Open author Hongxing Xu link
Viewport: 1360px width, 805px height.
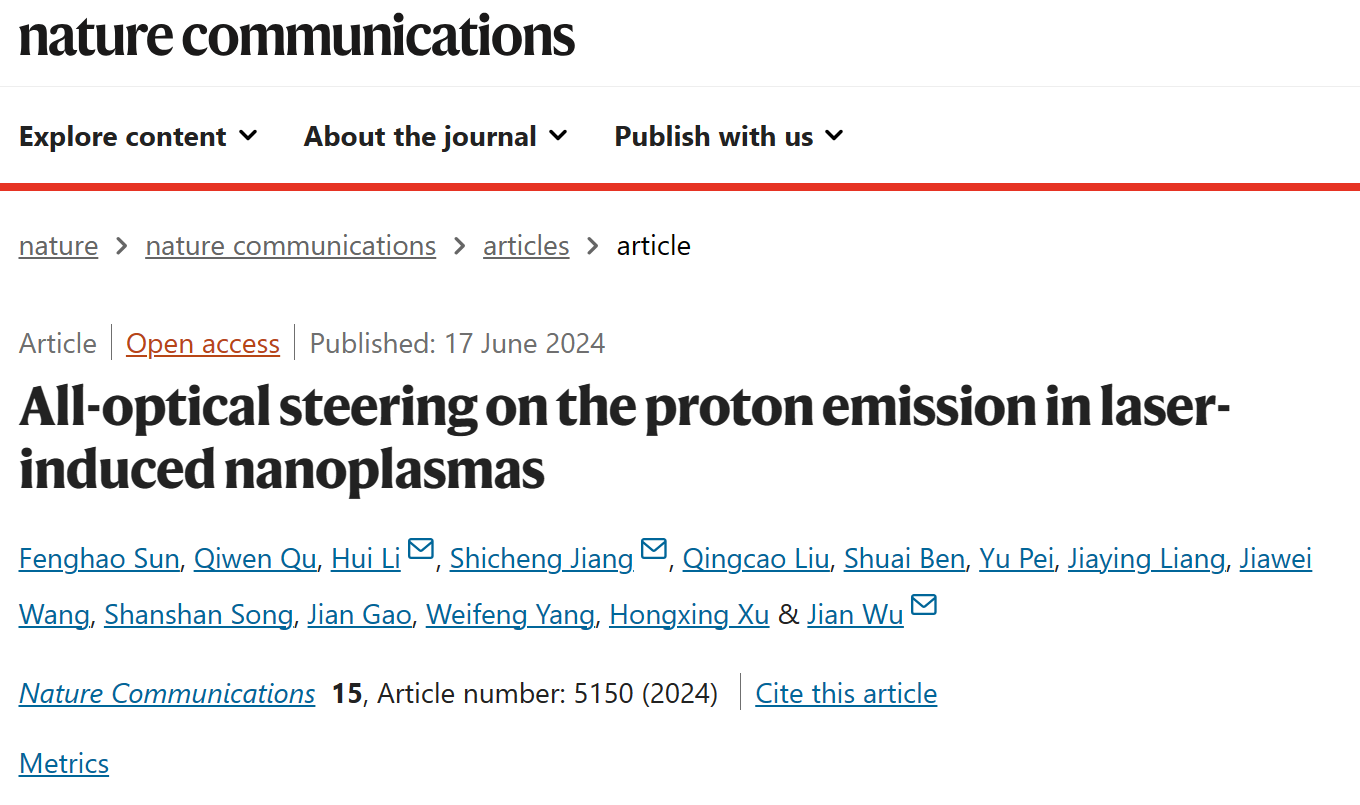pyautogui.click(x=689, y=615)
